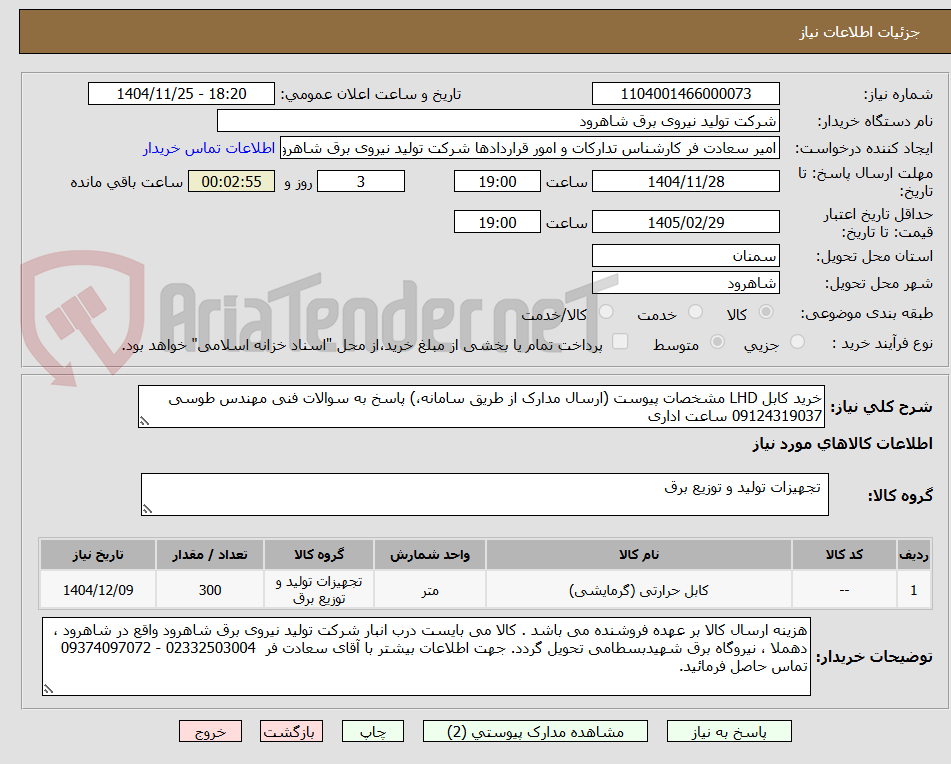951x764 pixels.
Task: Click the unit cell متر
Action: click(x=429, y=590)
